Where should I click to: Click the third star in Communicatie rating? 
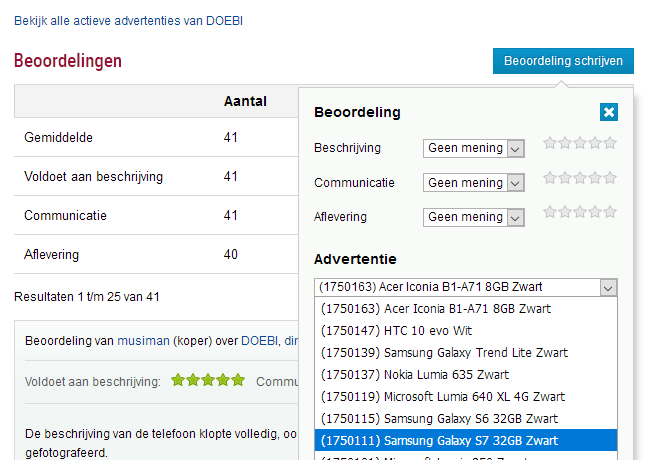[x=580, y=178]
